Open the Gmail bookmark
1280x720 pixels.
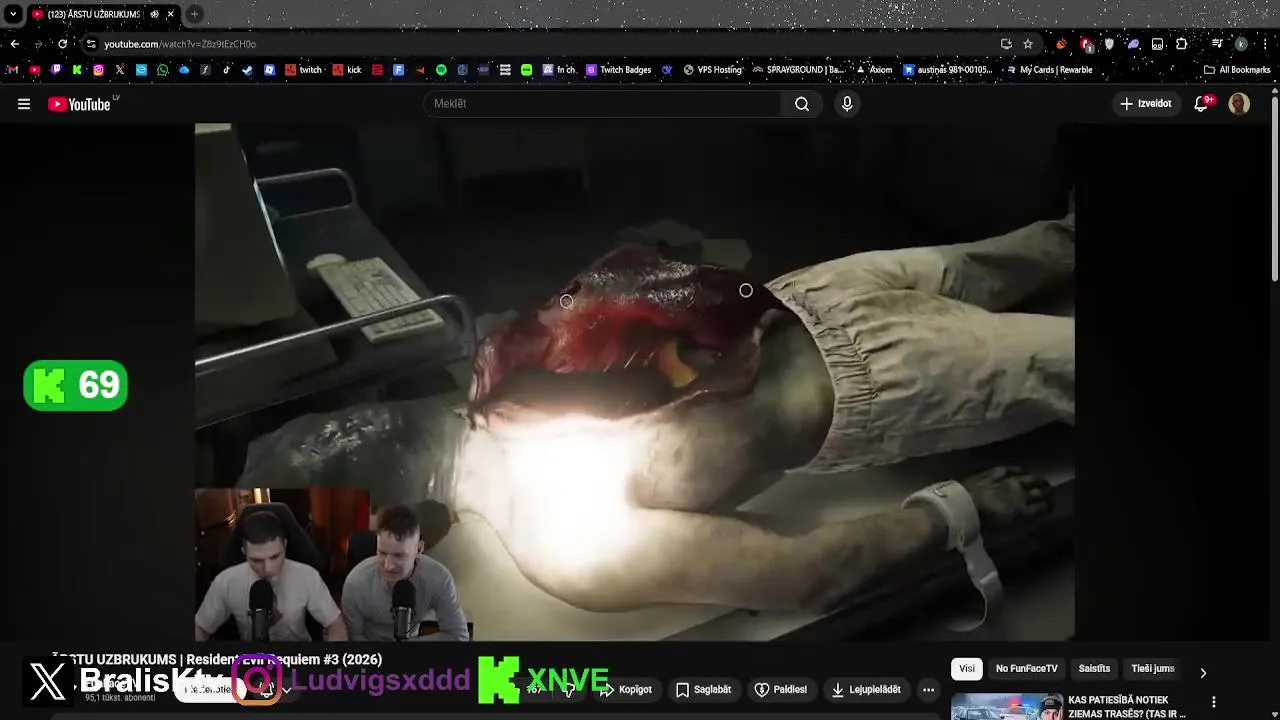pyautogui.click(x=12, y=70)
